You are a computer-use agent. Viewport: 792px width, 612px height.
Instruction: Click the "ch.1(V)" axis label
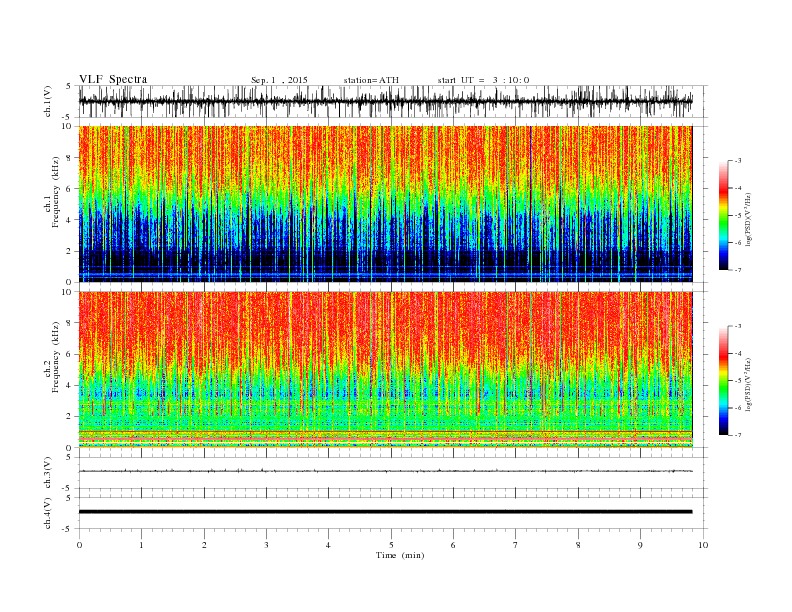48,101
